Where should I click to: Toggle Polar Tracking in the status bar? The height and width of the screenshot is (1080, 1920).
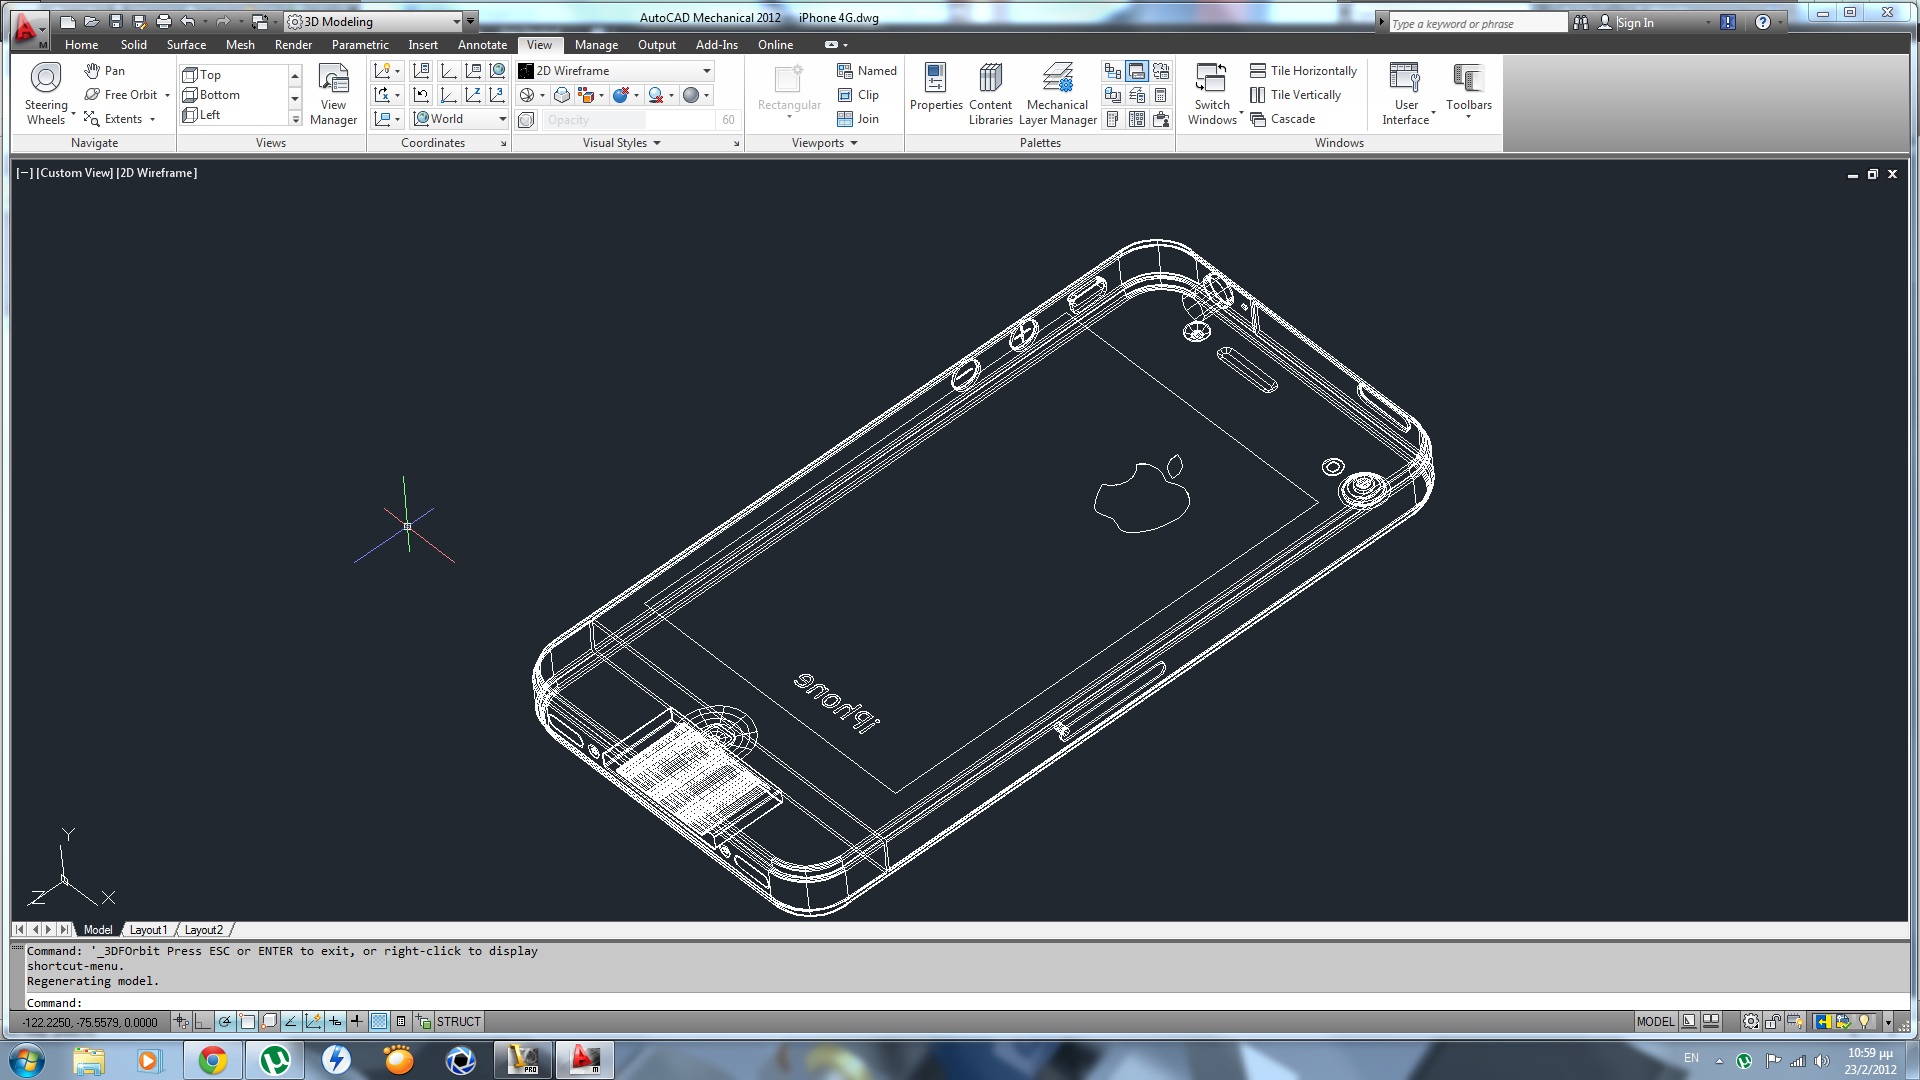click(225, 1022)
